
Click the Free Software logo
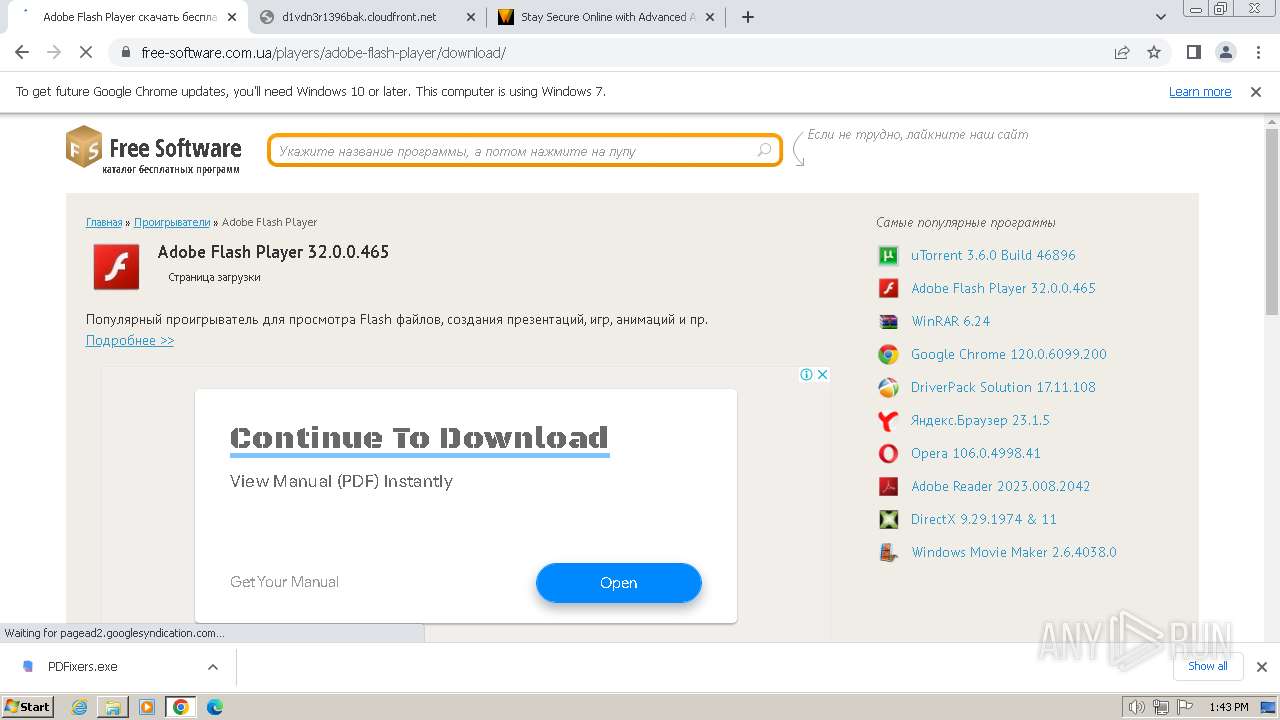154,150
